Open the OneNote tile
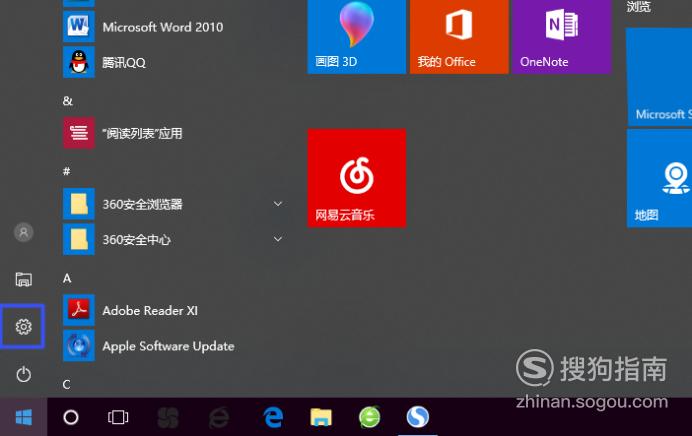The image size is (692, 436). pyautogui.click(x=561, y=35)
